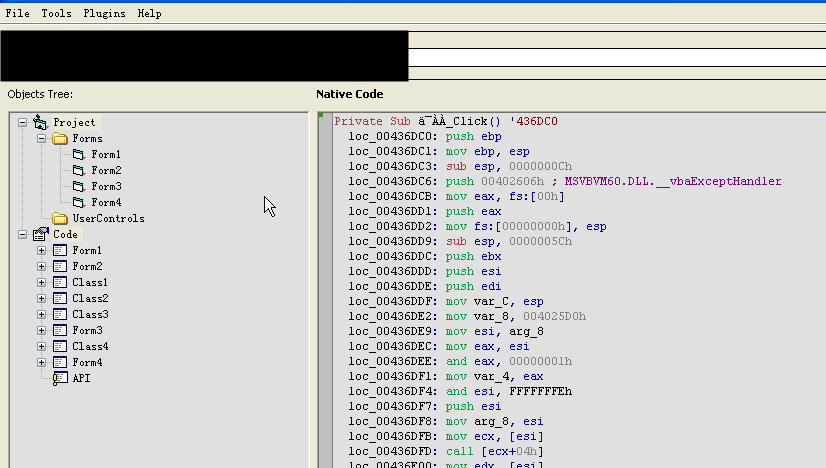This screenshot has width=826, height=468.
Task: Collapse the Project tree node
Action: point(22,122)
